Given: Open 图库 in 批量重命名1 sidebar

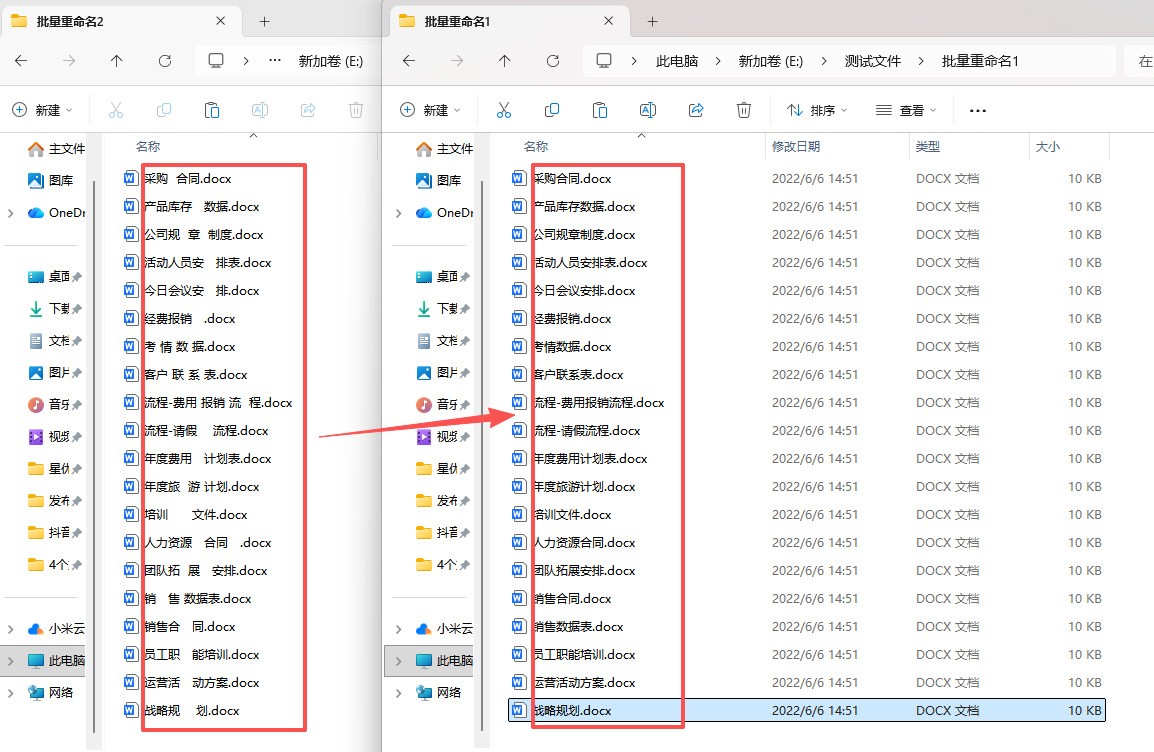Looking at the screenshot, I should click(439, 180).
